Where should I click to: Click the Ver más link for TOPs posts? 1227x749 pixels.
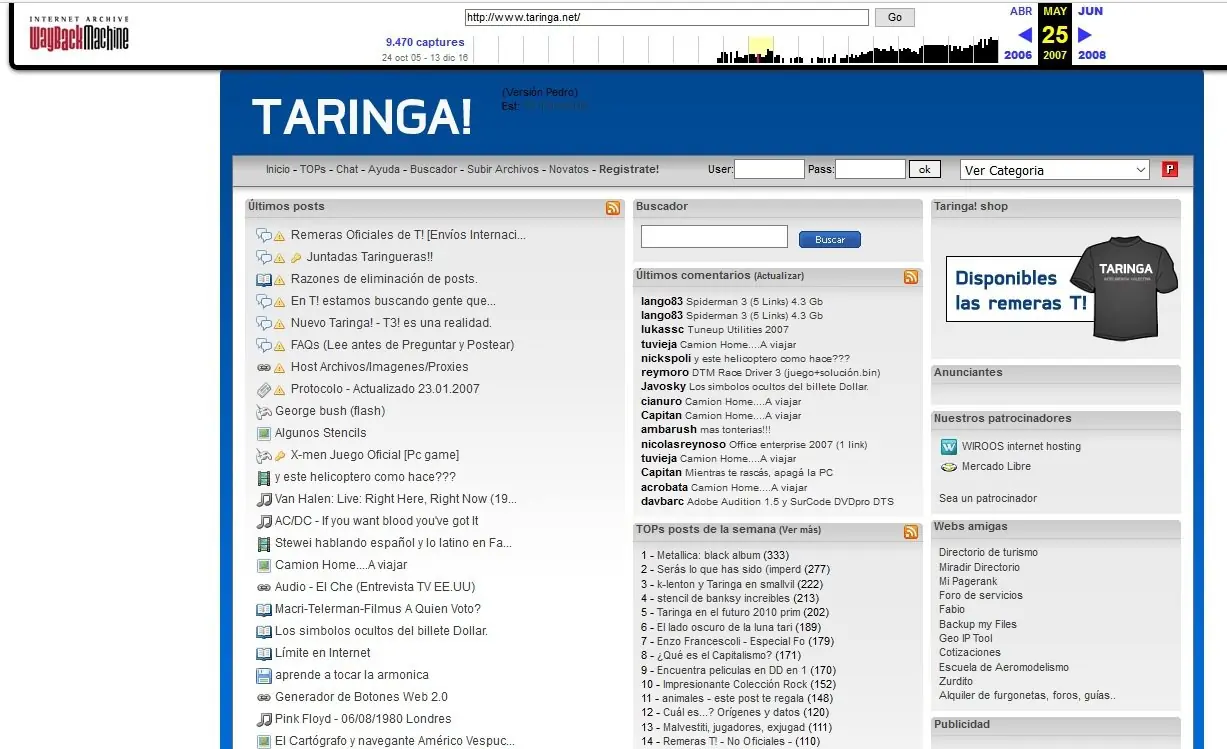coord(800,530)
